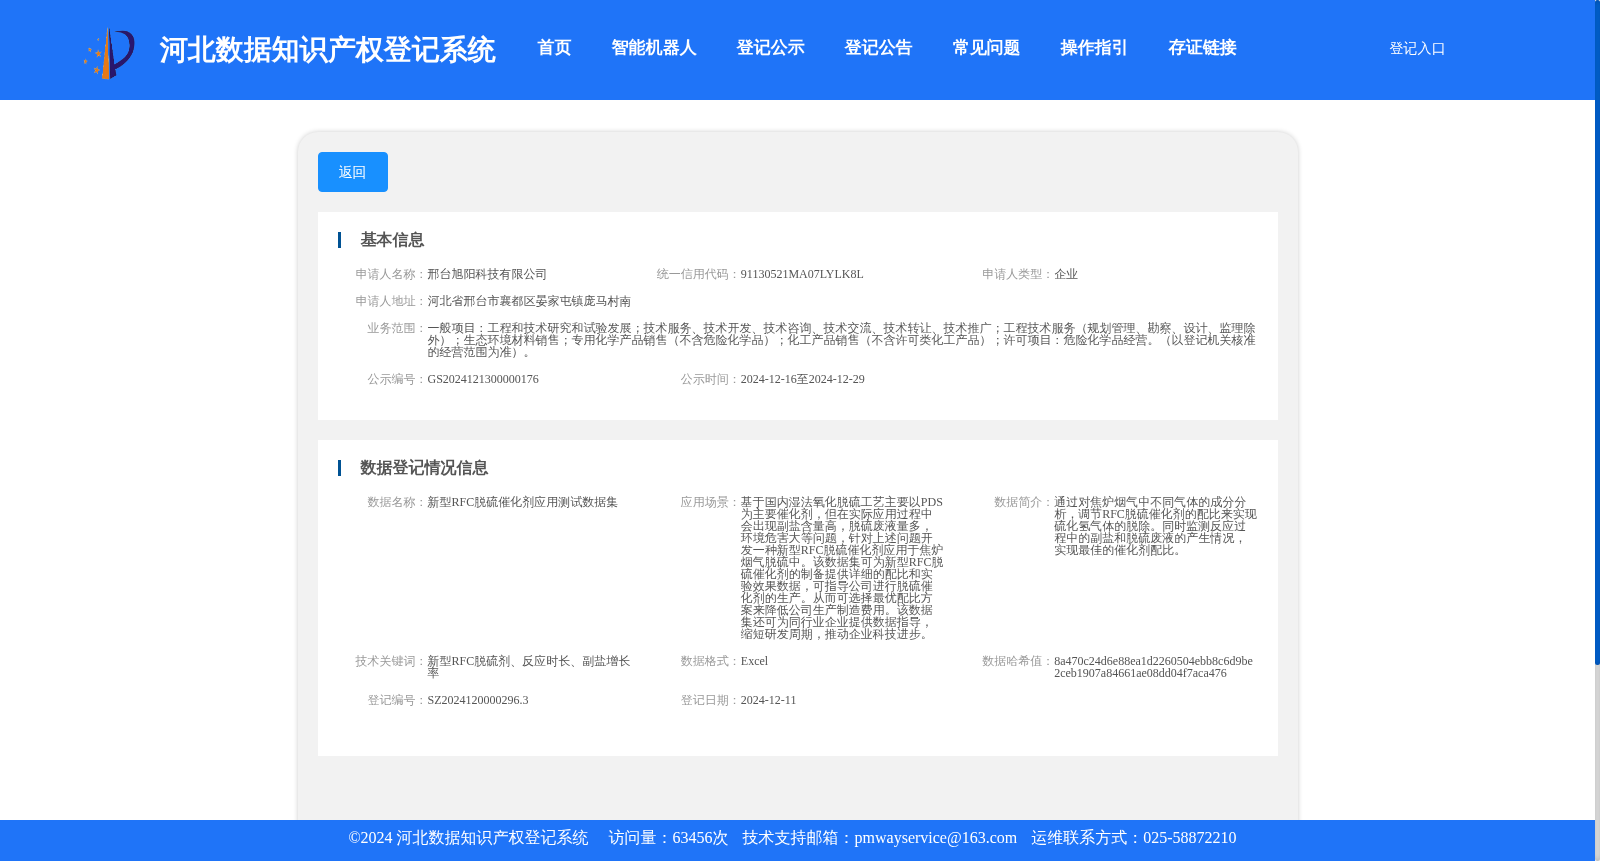Click the address 河北省邢台市襄都区晏家屯镇庞马村南
The width and height of the screenshot is (1600, 861).
[x=529, y=301]
